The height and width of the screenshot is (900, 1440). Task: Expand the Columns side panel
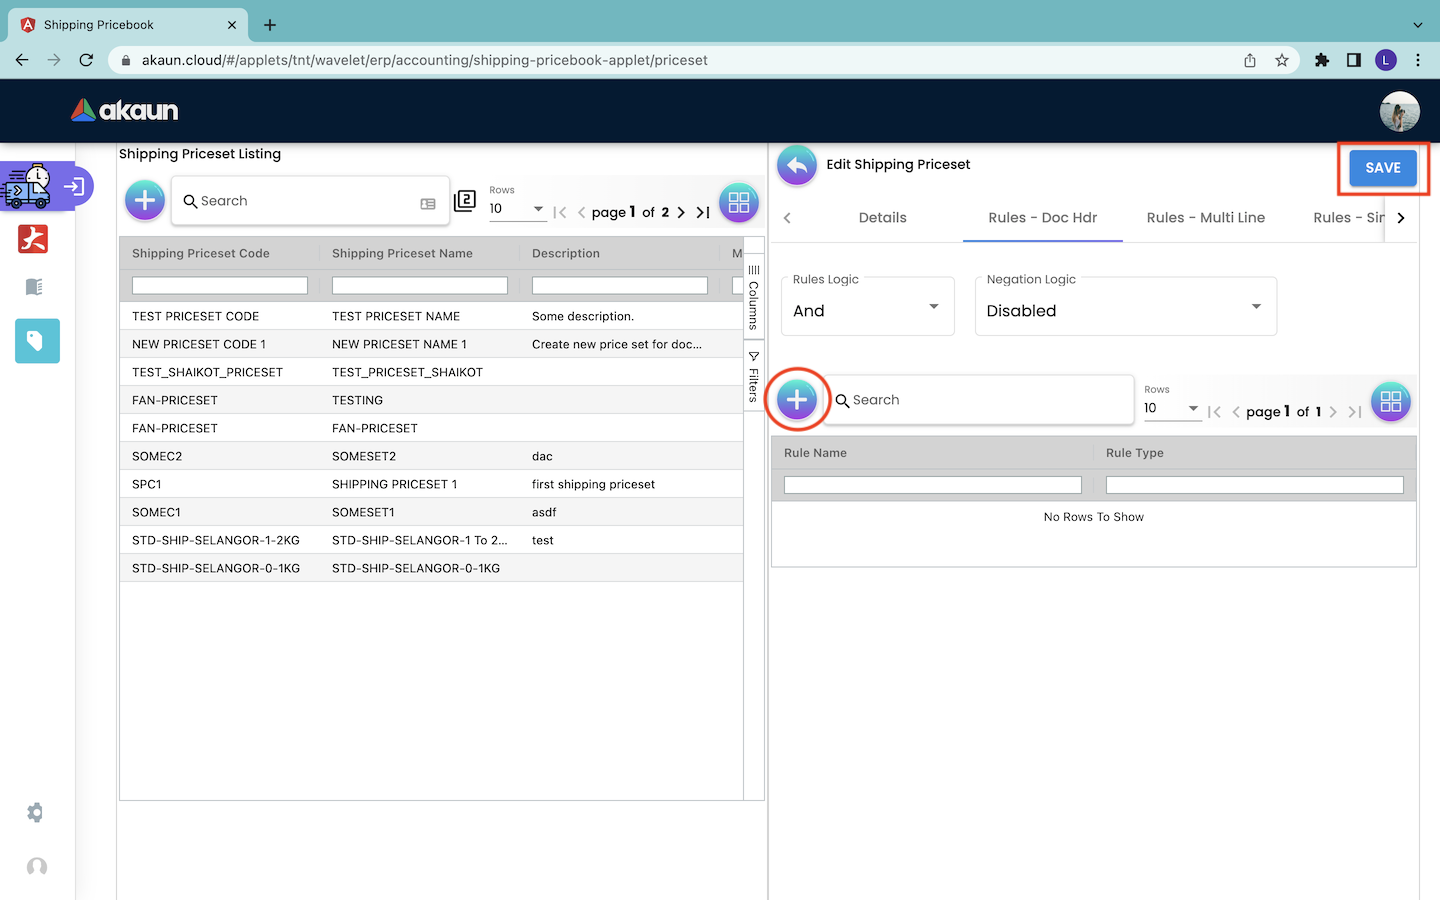(754, 297)
